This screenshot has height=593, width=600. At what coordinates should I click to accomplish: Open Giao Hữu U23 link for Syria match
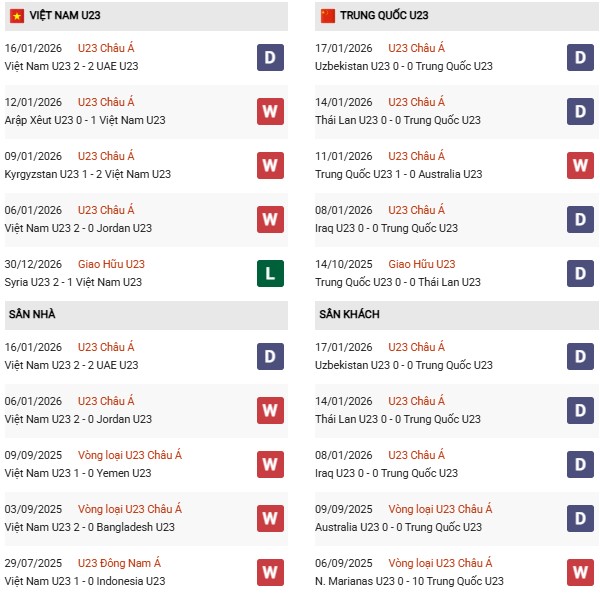[x=111, y=264]
